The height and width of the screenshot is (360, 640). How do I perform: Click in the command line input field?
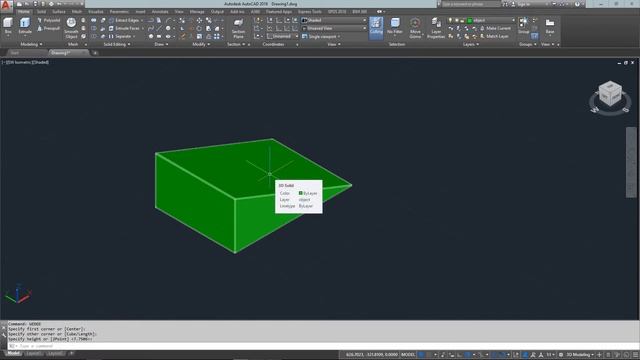coord(322,346)
